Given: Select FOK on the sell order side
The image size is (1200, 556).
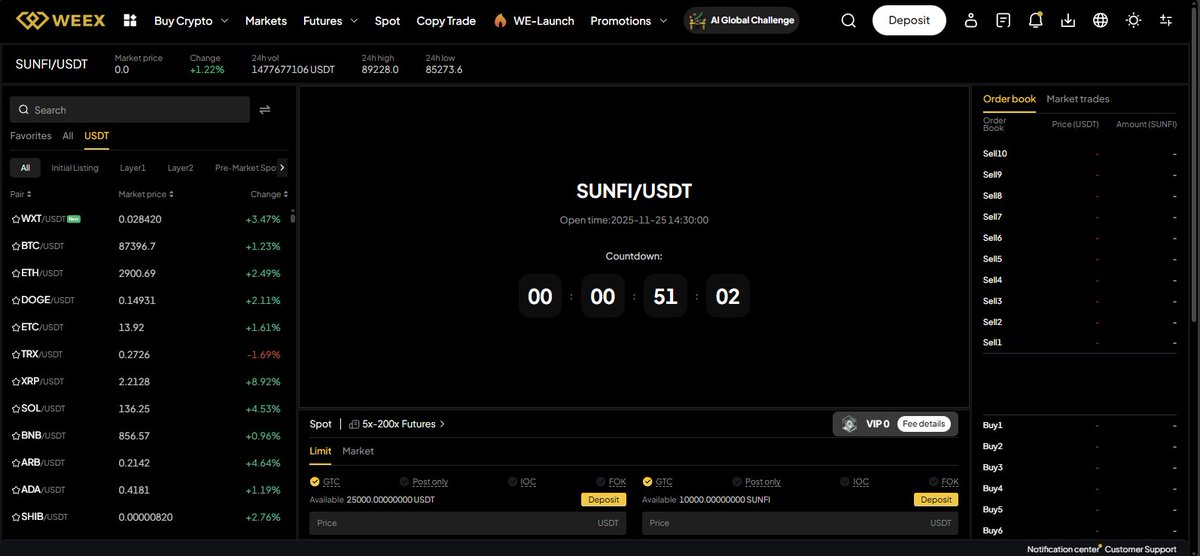Looking at the screenshot, I should 942,482.
